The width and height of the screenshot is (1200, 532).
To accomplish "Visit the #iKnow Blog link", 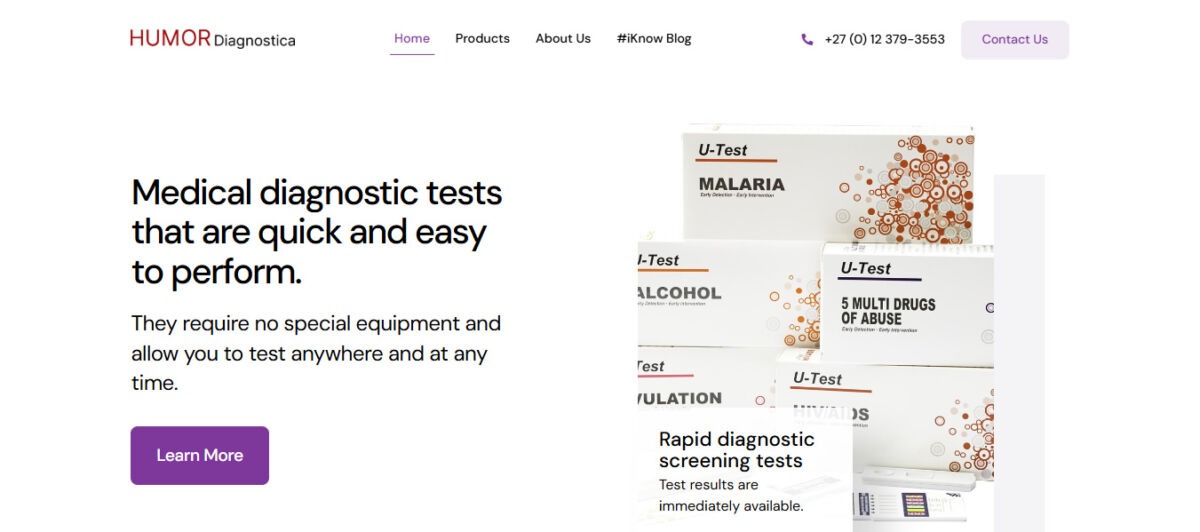I will (x=654, y=39).
